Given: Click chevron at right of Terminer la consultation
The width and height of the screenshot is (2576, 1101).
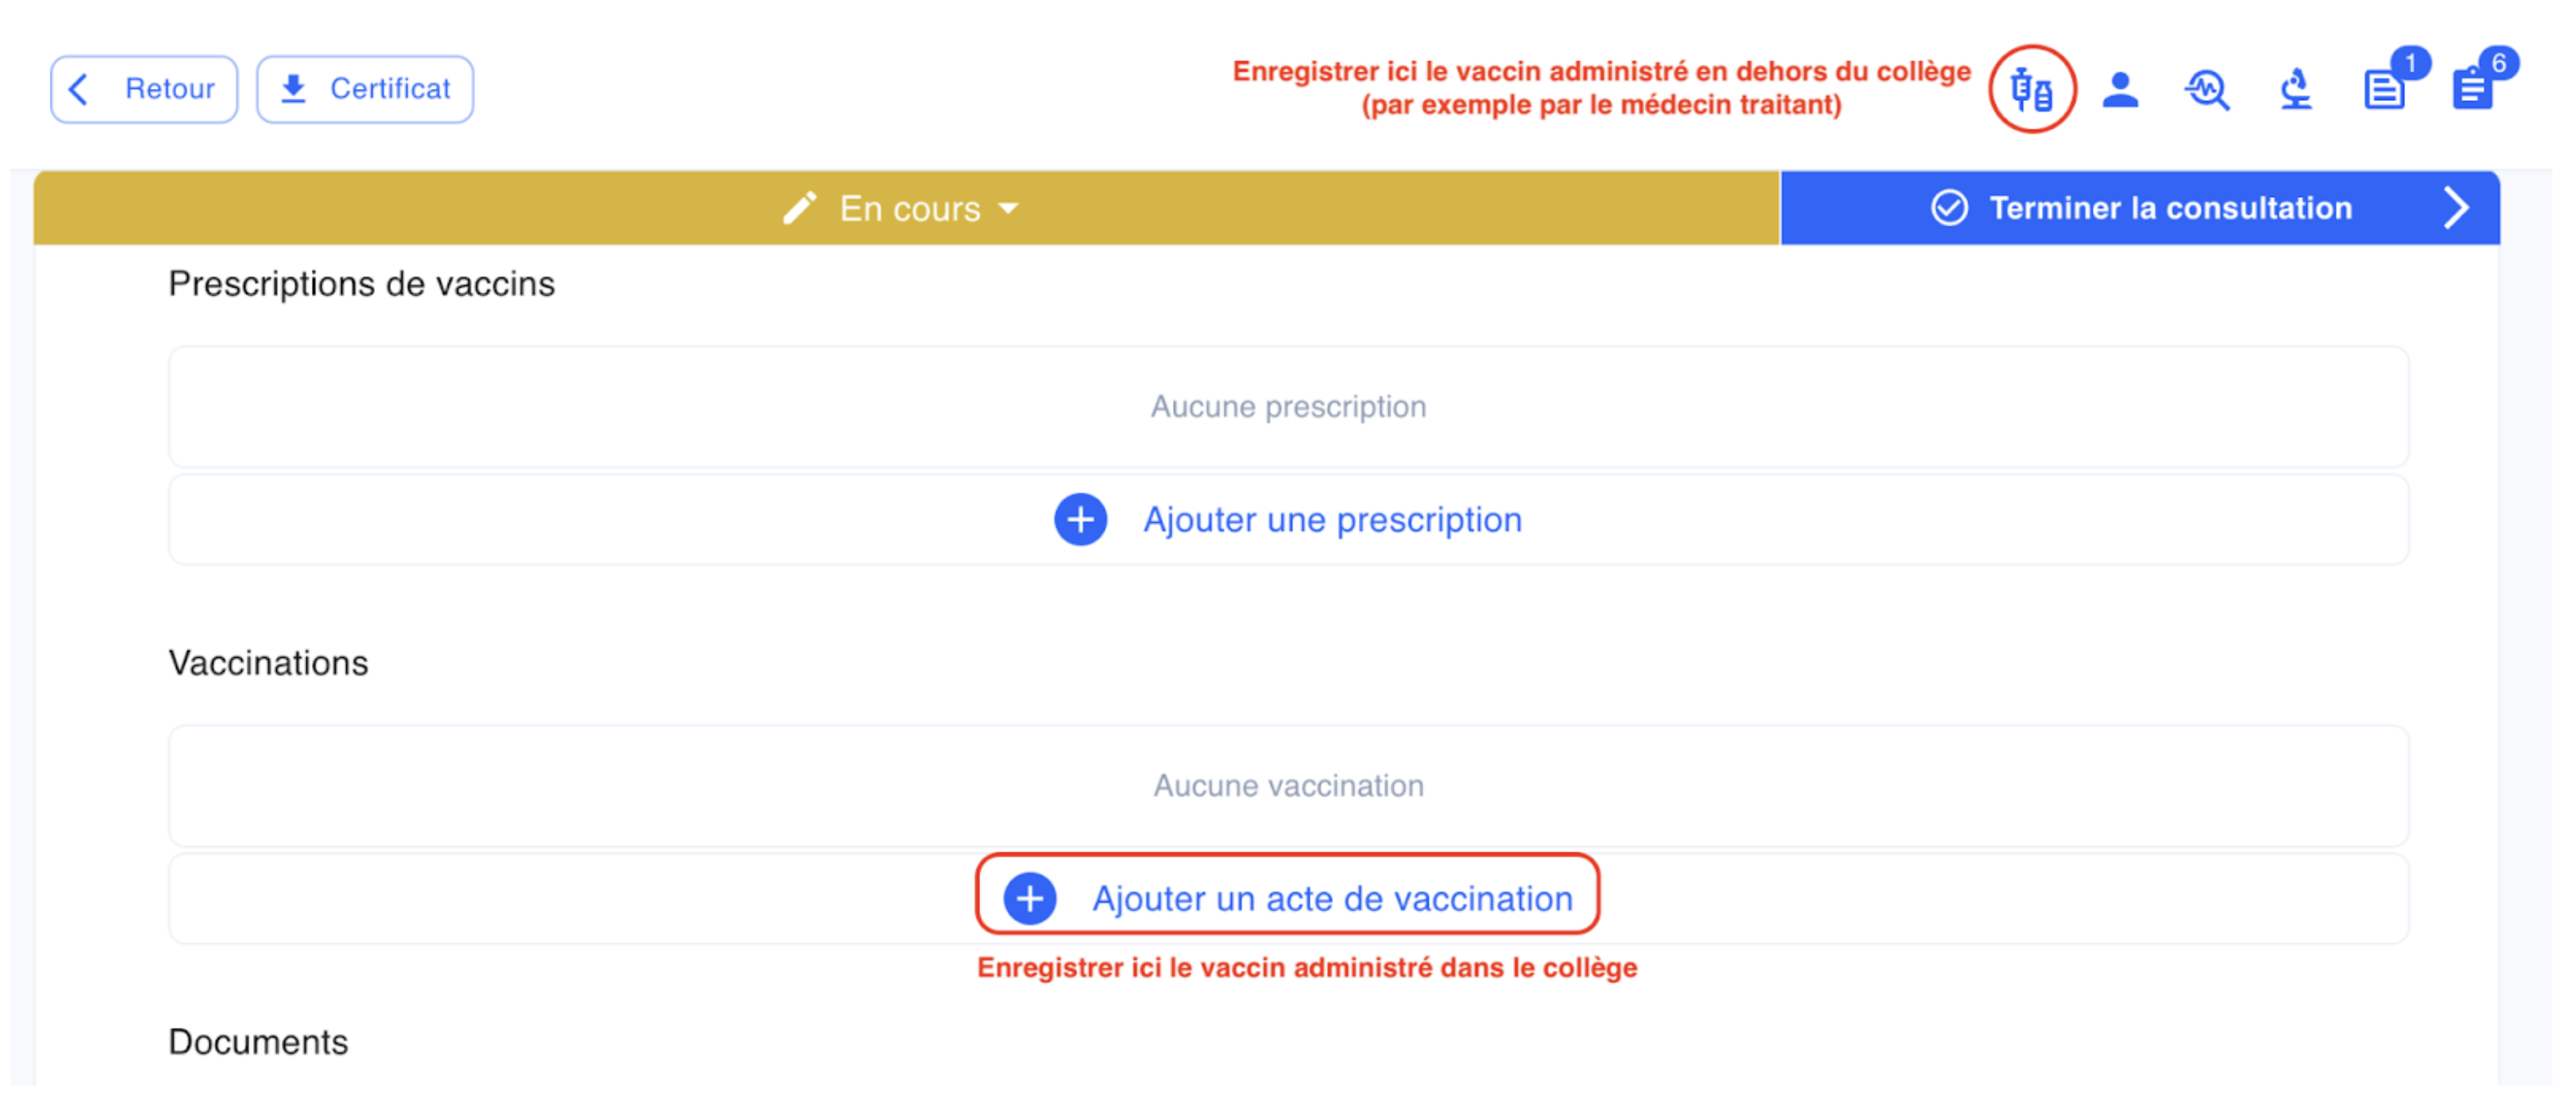Looking at the screenshot, I should [x=2456, y=208].
